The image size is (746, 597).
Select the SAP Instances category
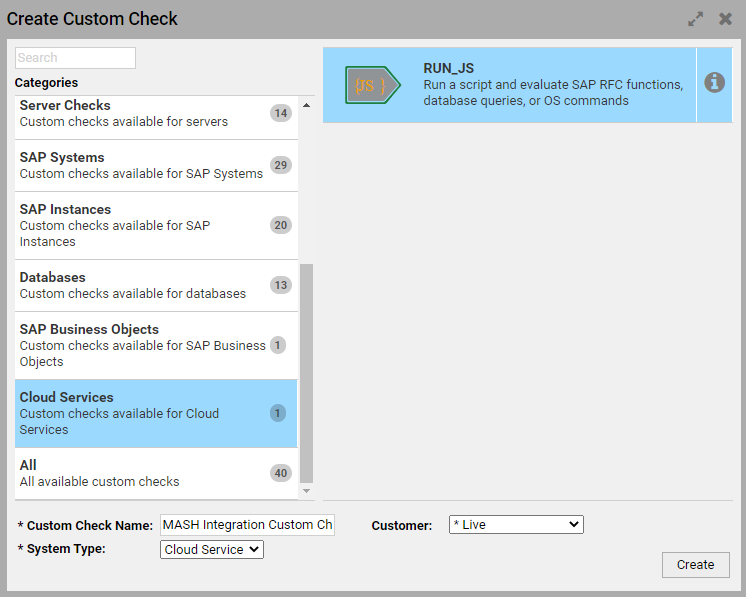tap(140, 225)
